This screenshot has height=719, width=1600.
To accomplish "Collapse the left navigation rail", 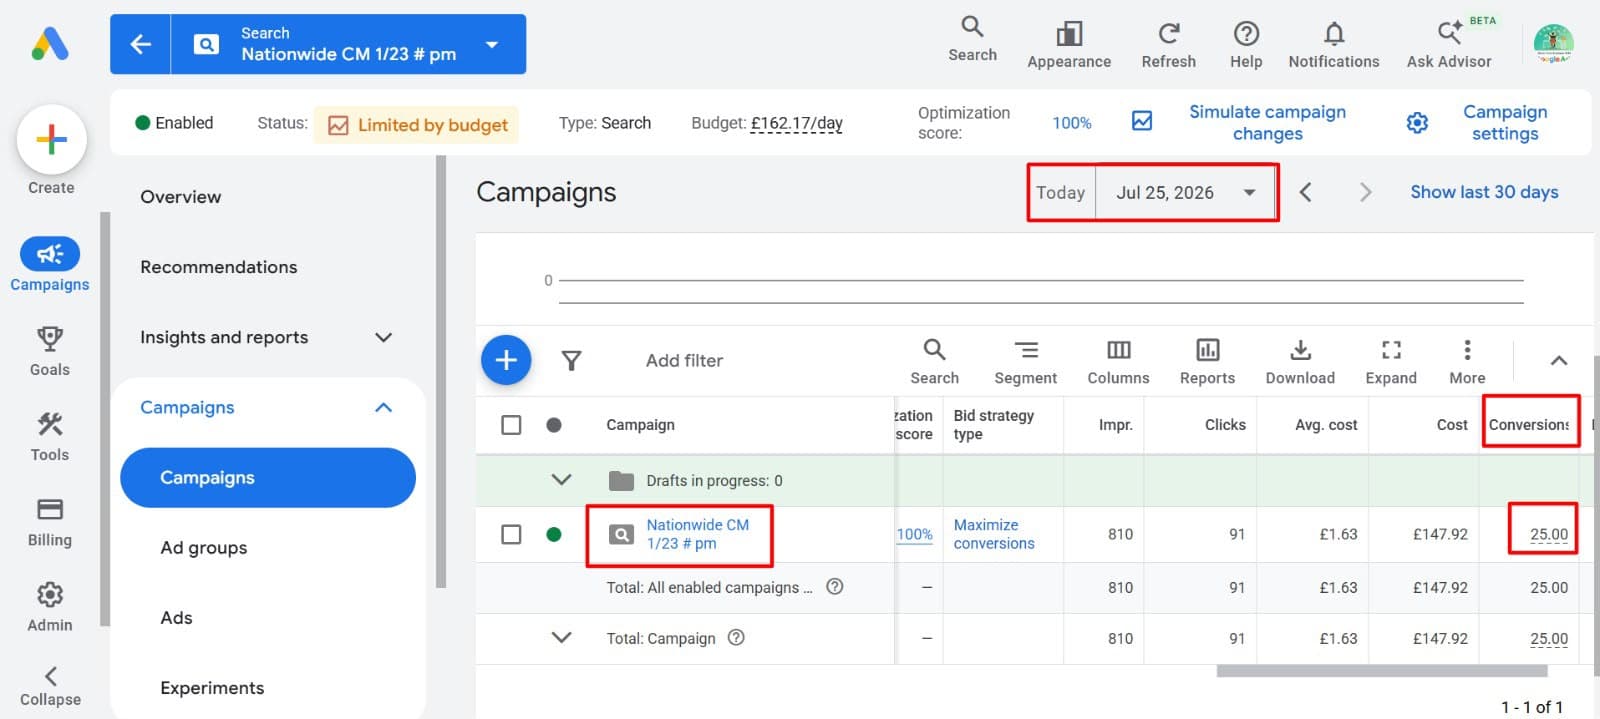I will [x=50, y=686].
